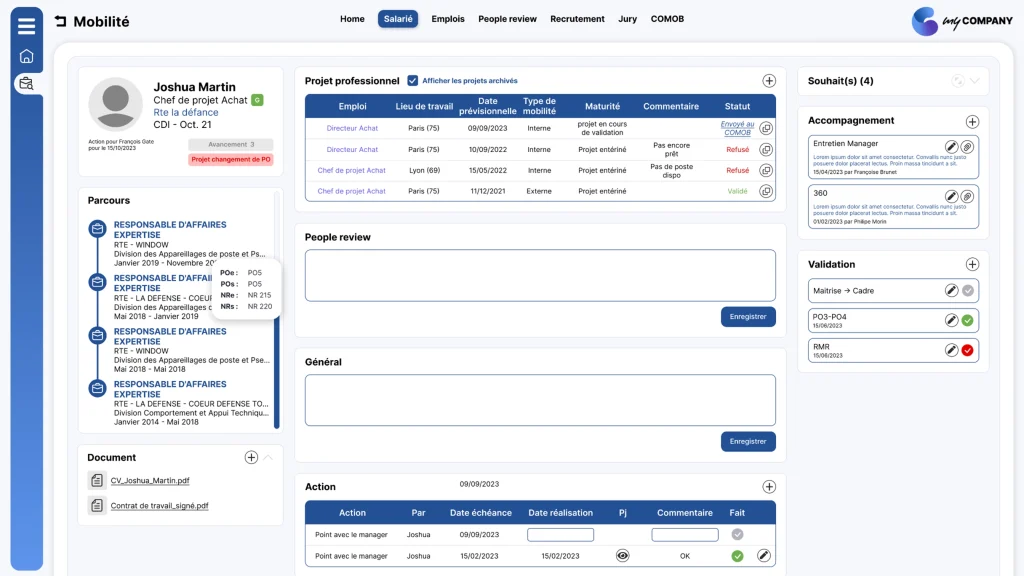1024x576 pixels.
Task: Edit the 15/02/2023 action row with the pencil
Action: pyautogui.click(x=763, y=556)
